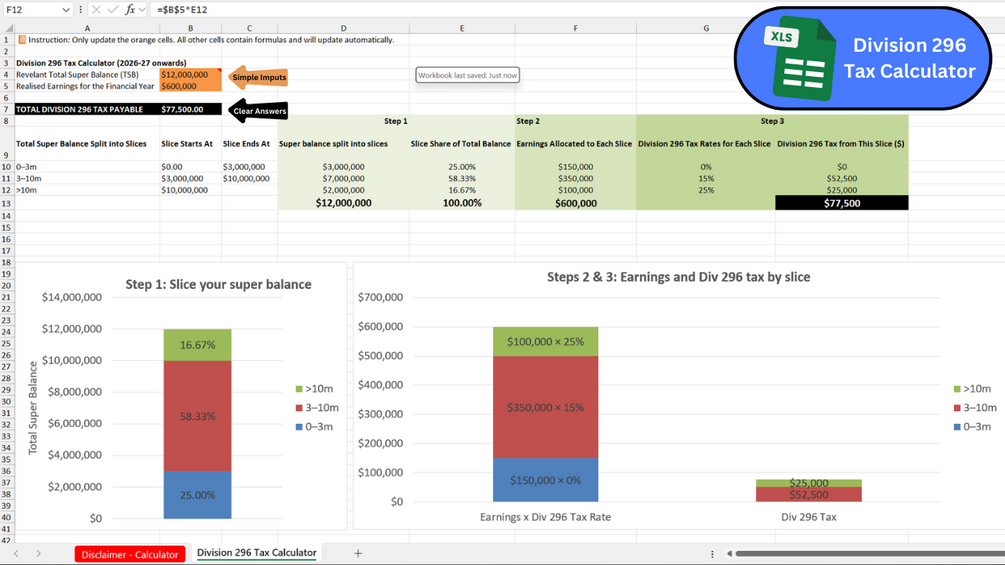Switch to the Disclaimer - Calculator sheet tab
This screenshot has height=565, width=1005.
[x=129, y=555]
